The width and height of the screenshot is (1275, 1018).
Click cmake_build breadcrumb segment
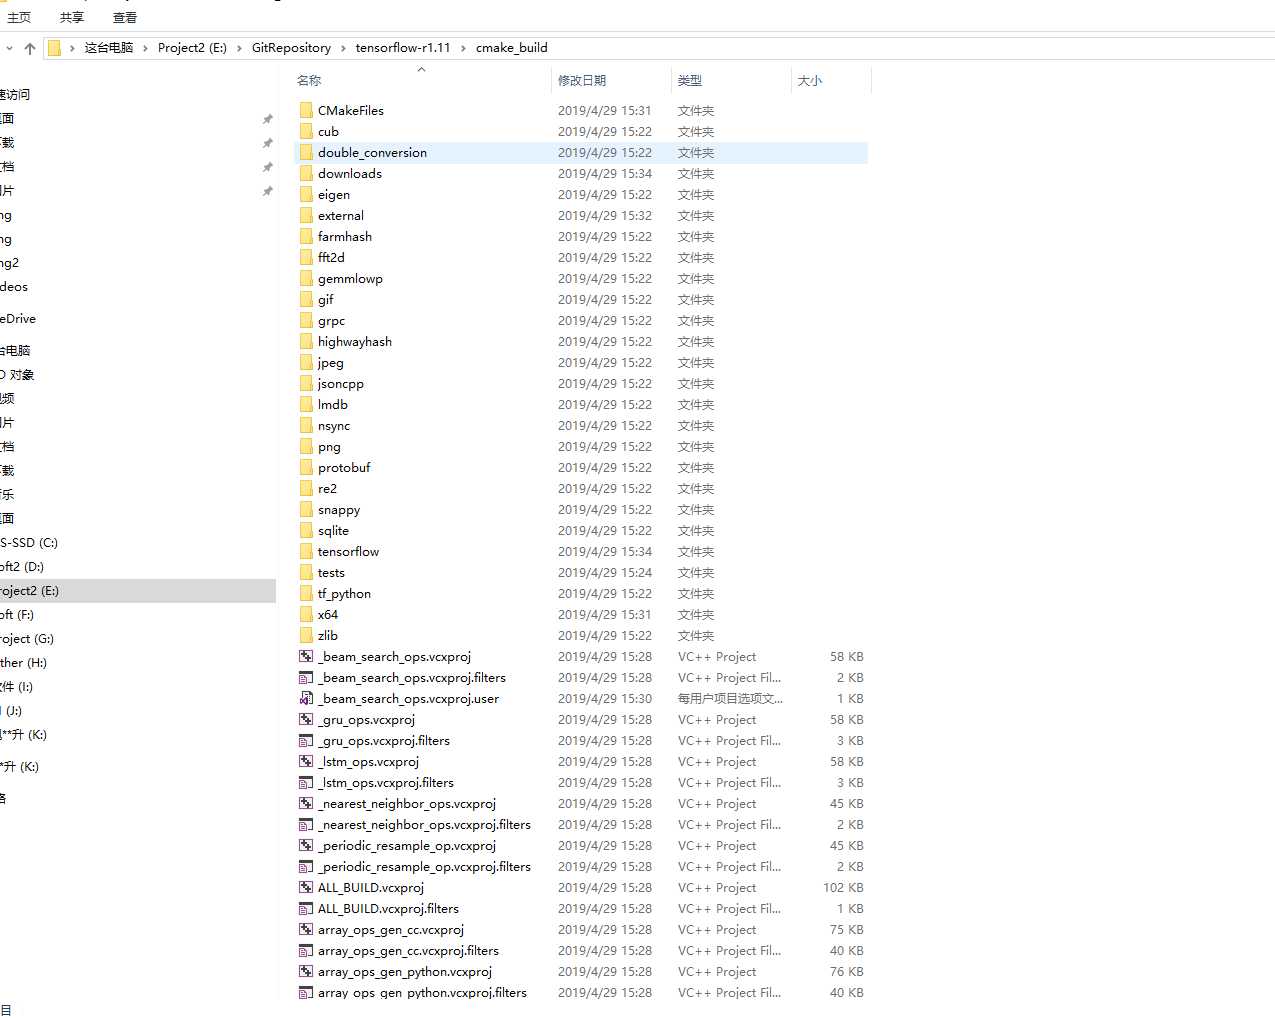[x=511, y=48]
